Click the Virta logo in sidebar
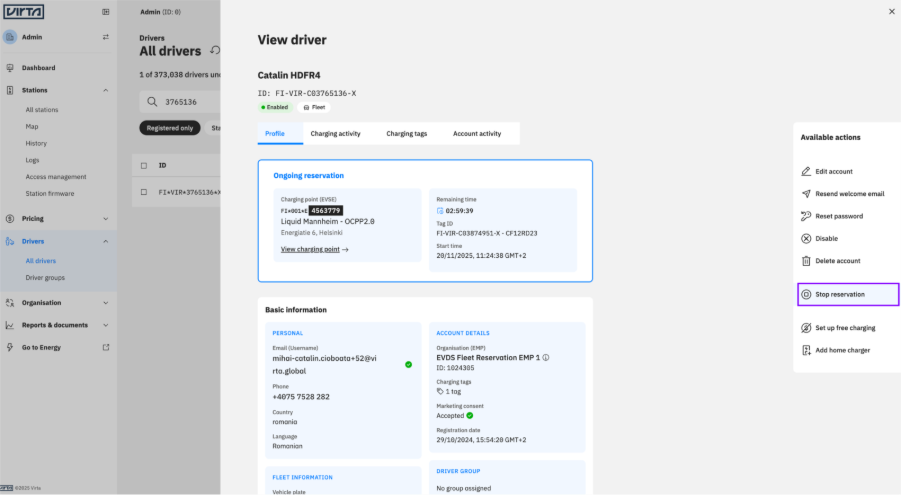Viewport: 901px width, 495px height. pyautogui.click(x=24, y=11)
